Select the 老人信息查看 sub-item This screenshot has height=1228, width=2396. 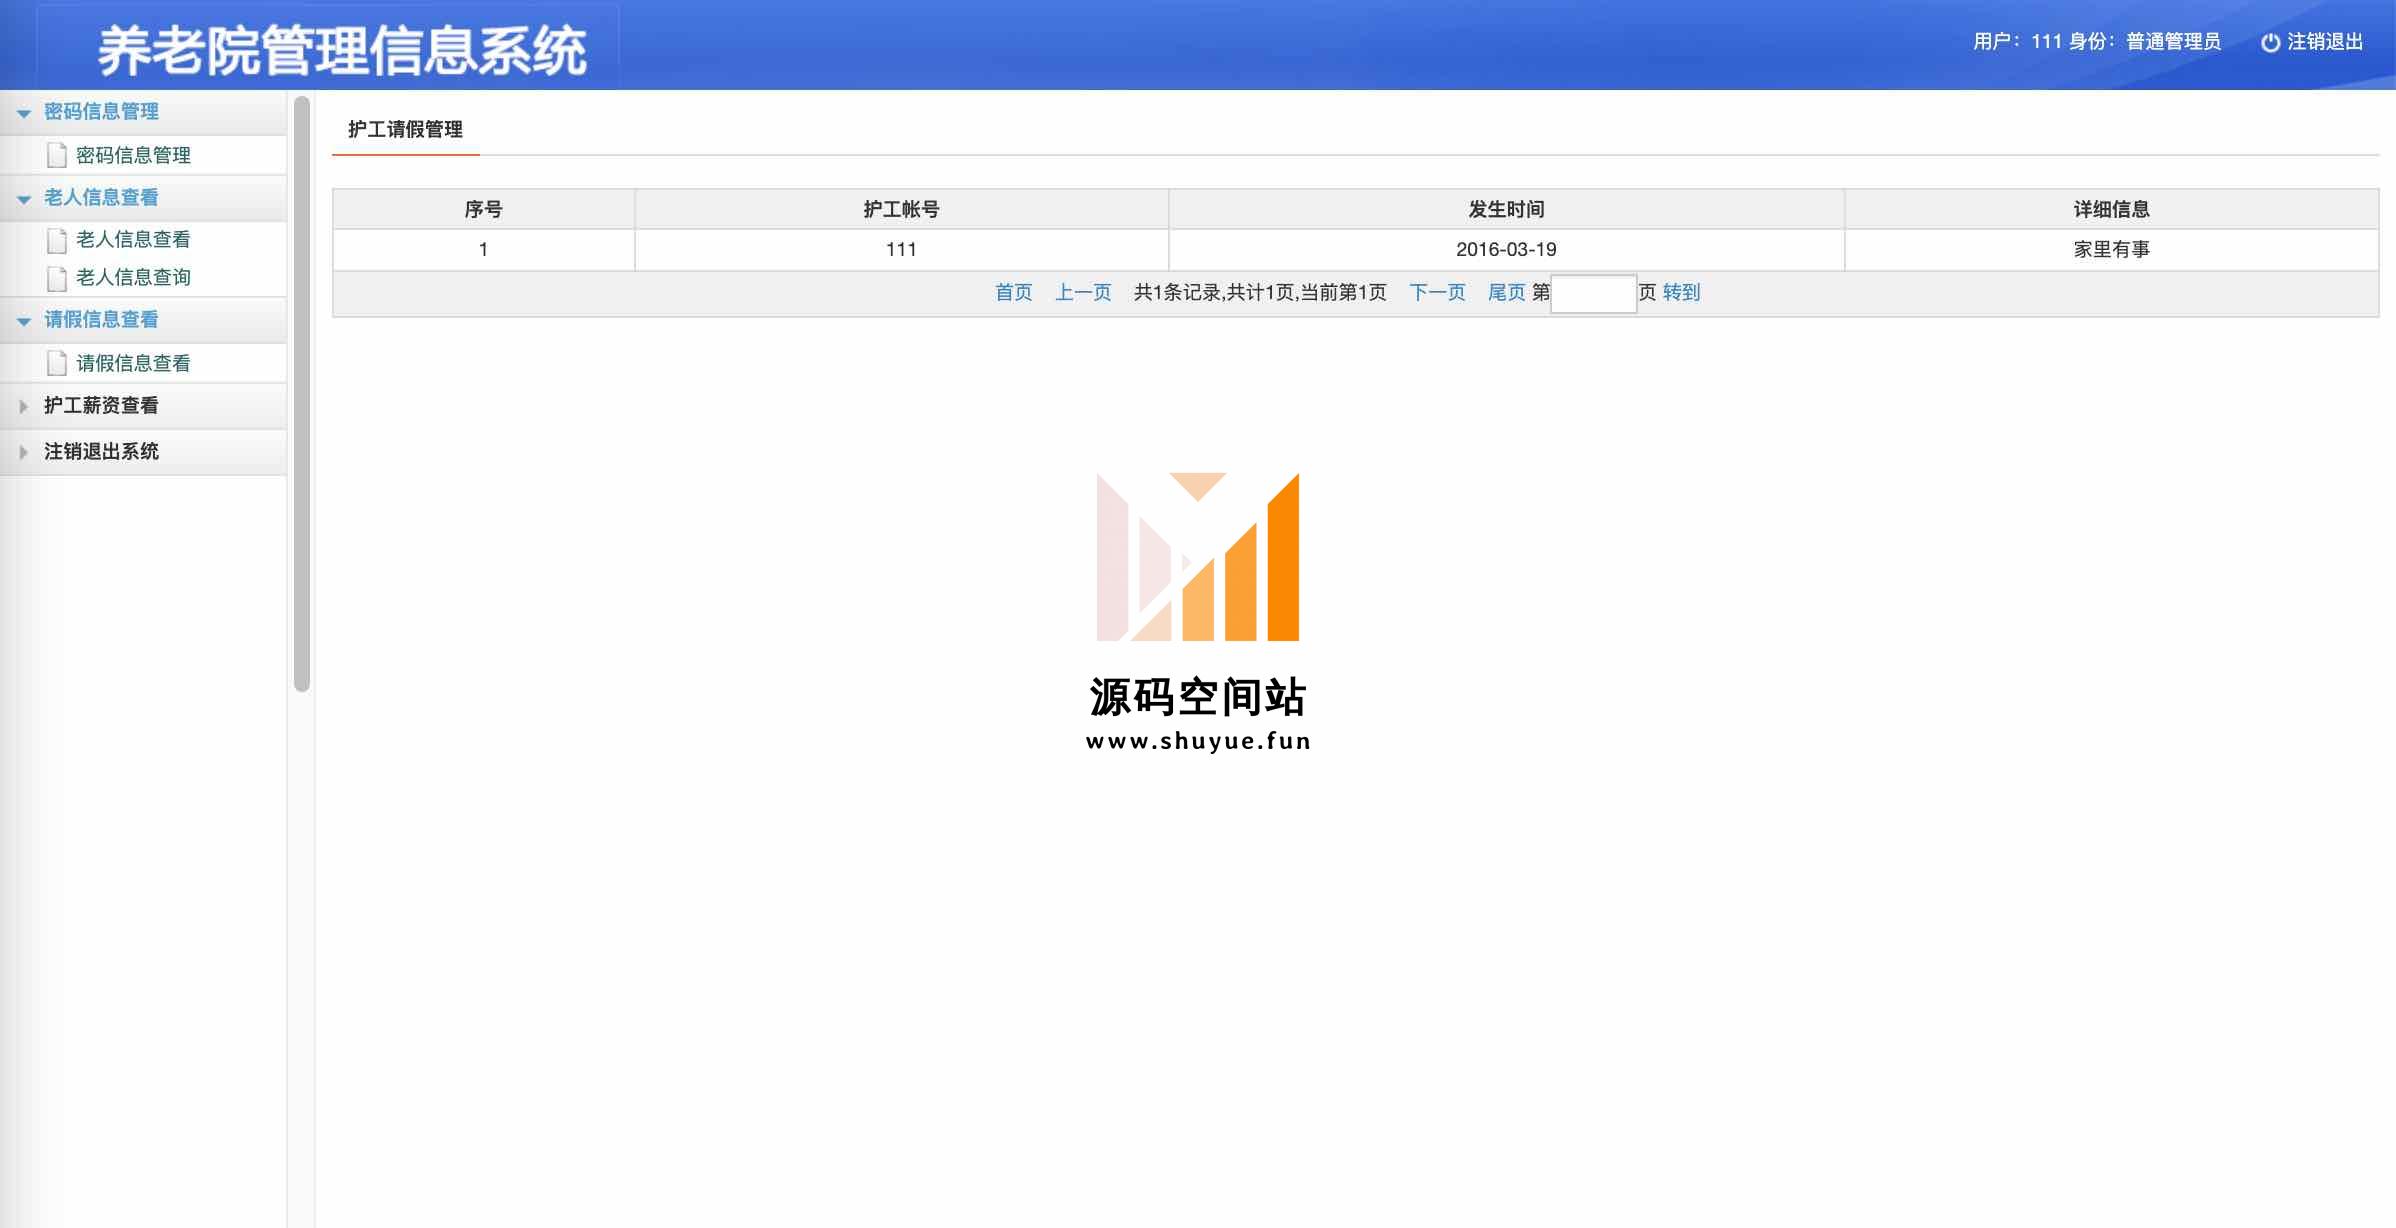pos(133,240)
